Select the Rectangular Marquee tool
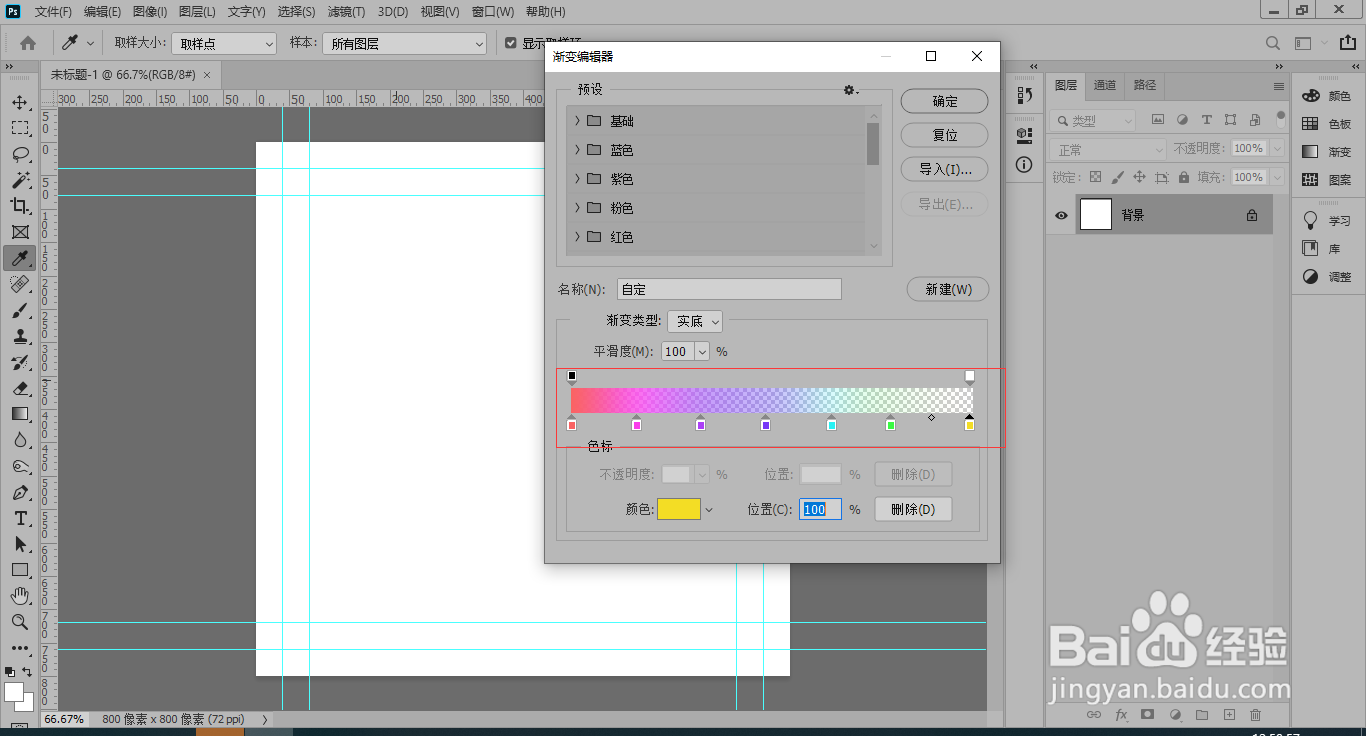This screenshot has width=1366, height=736. (x=20, y=128)
